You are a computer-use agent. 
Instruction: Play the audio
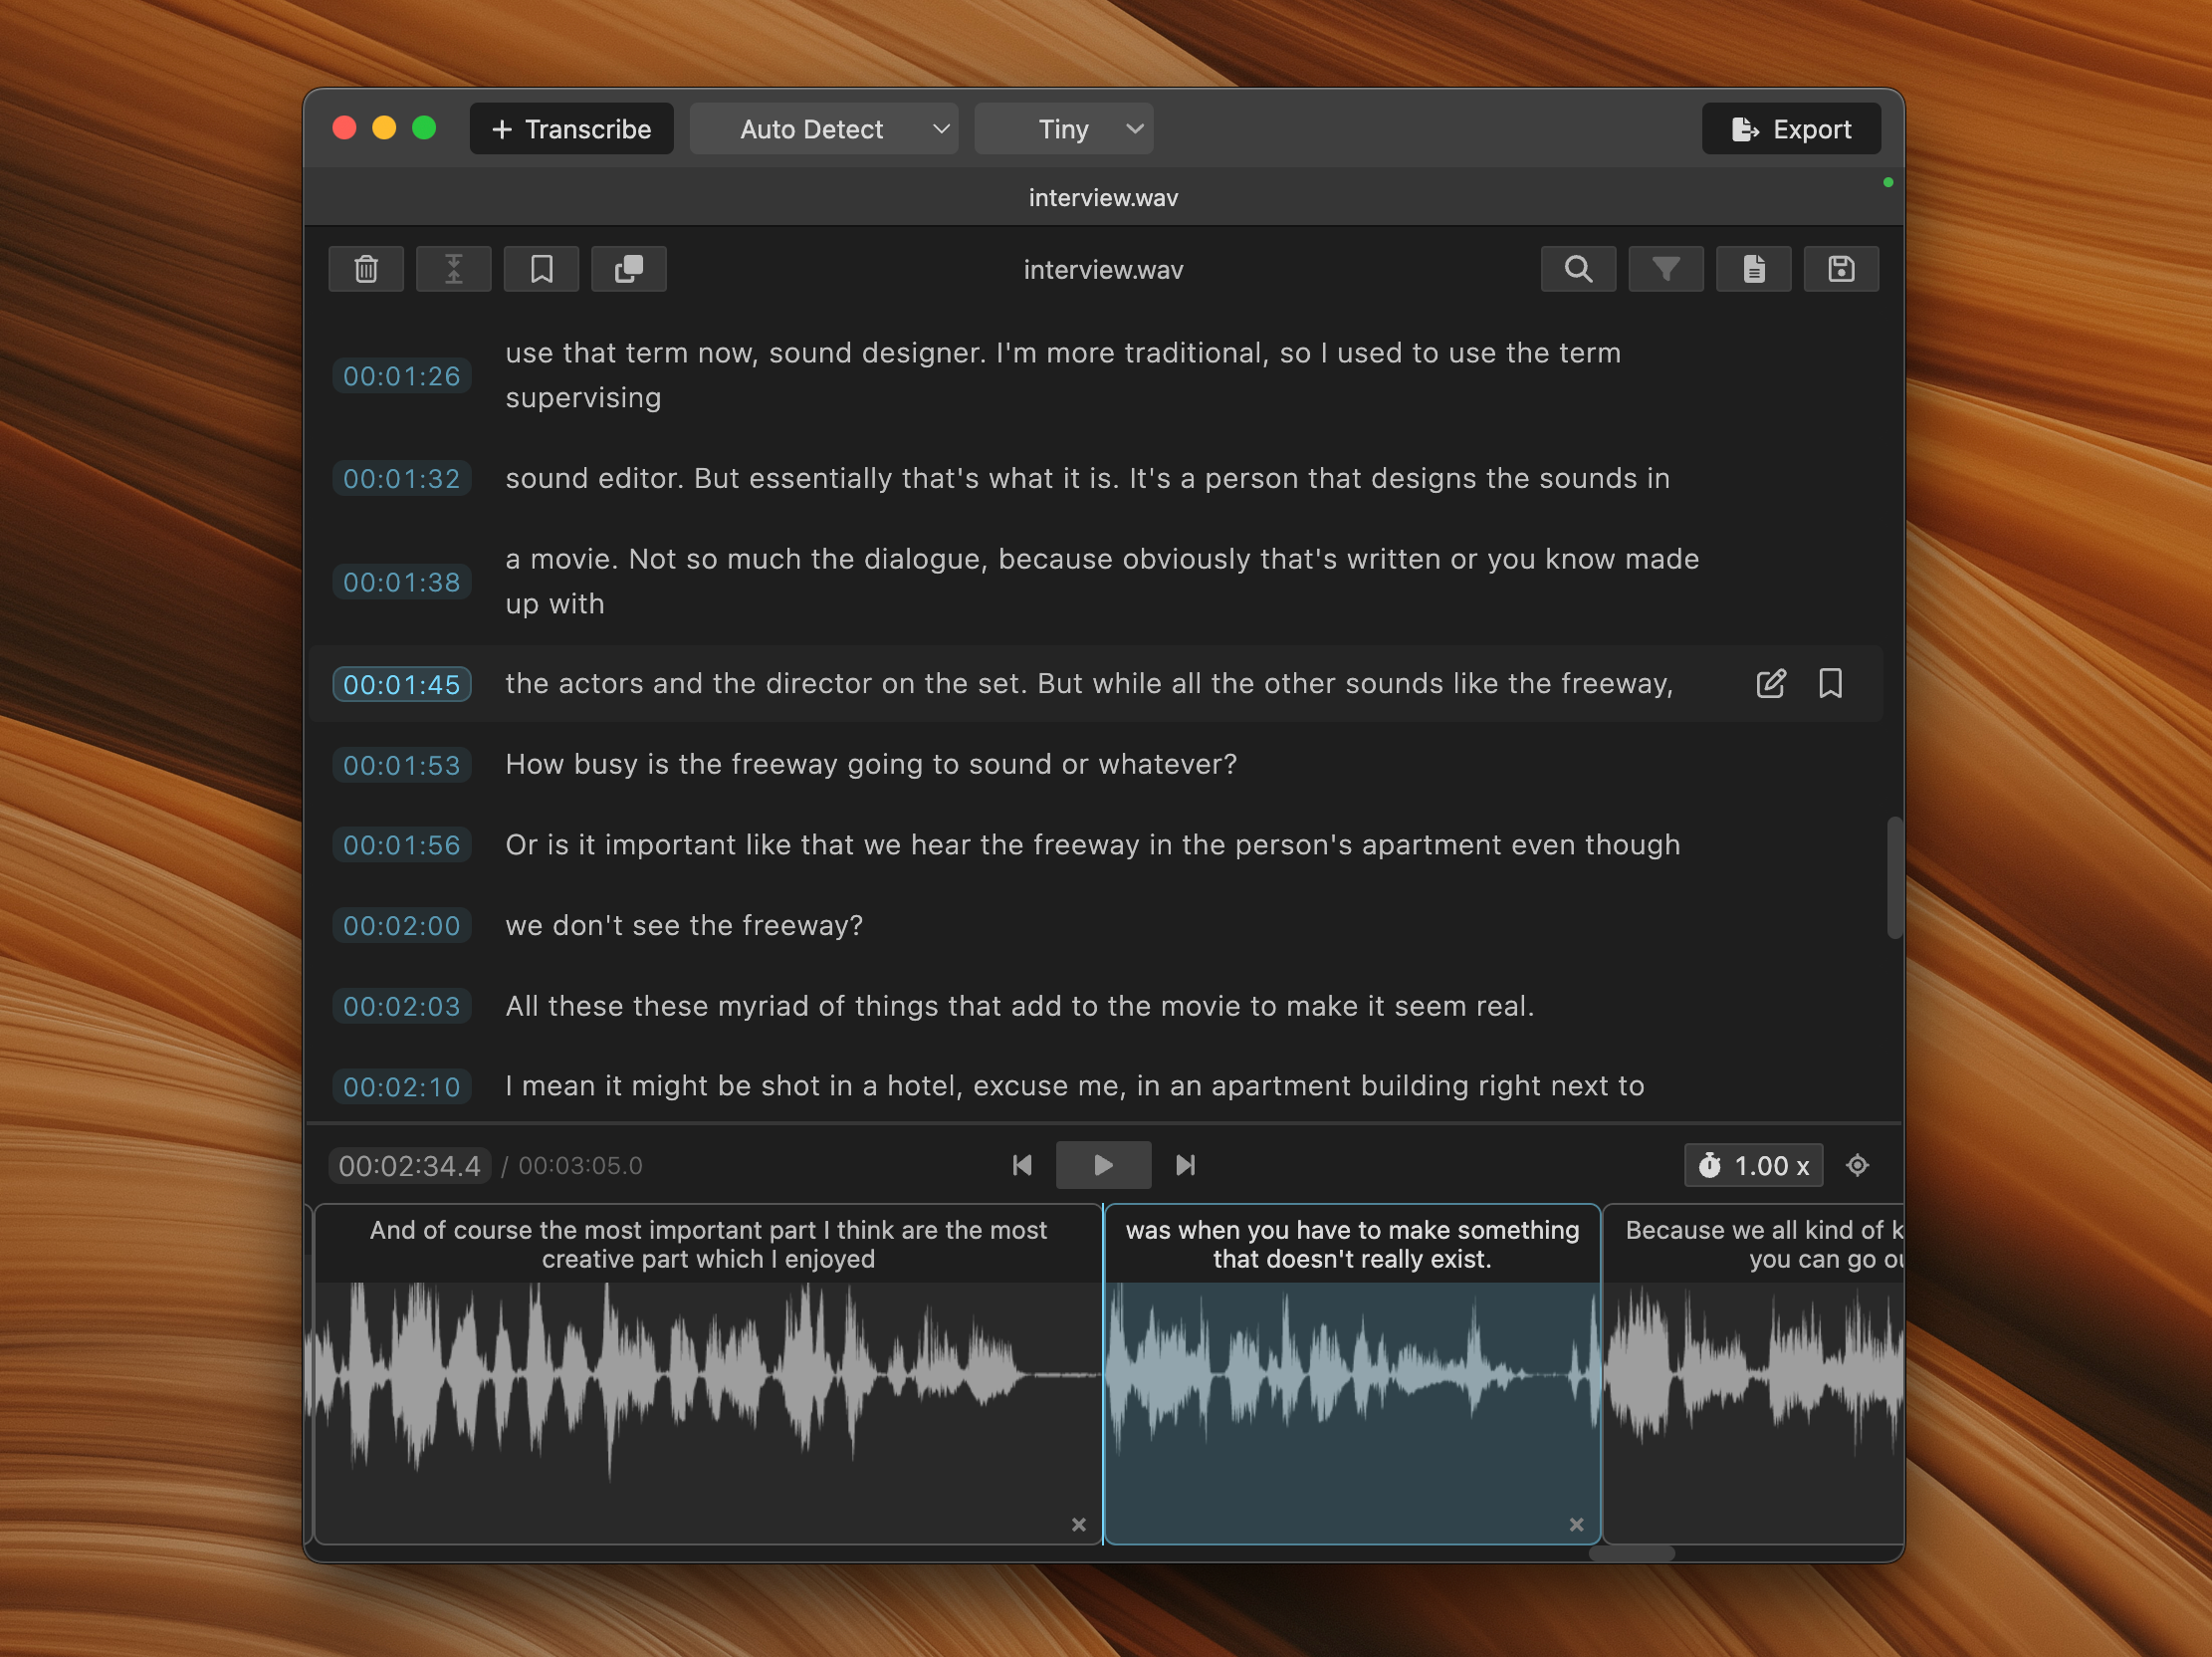(1103, 1165)
